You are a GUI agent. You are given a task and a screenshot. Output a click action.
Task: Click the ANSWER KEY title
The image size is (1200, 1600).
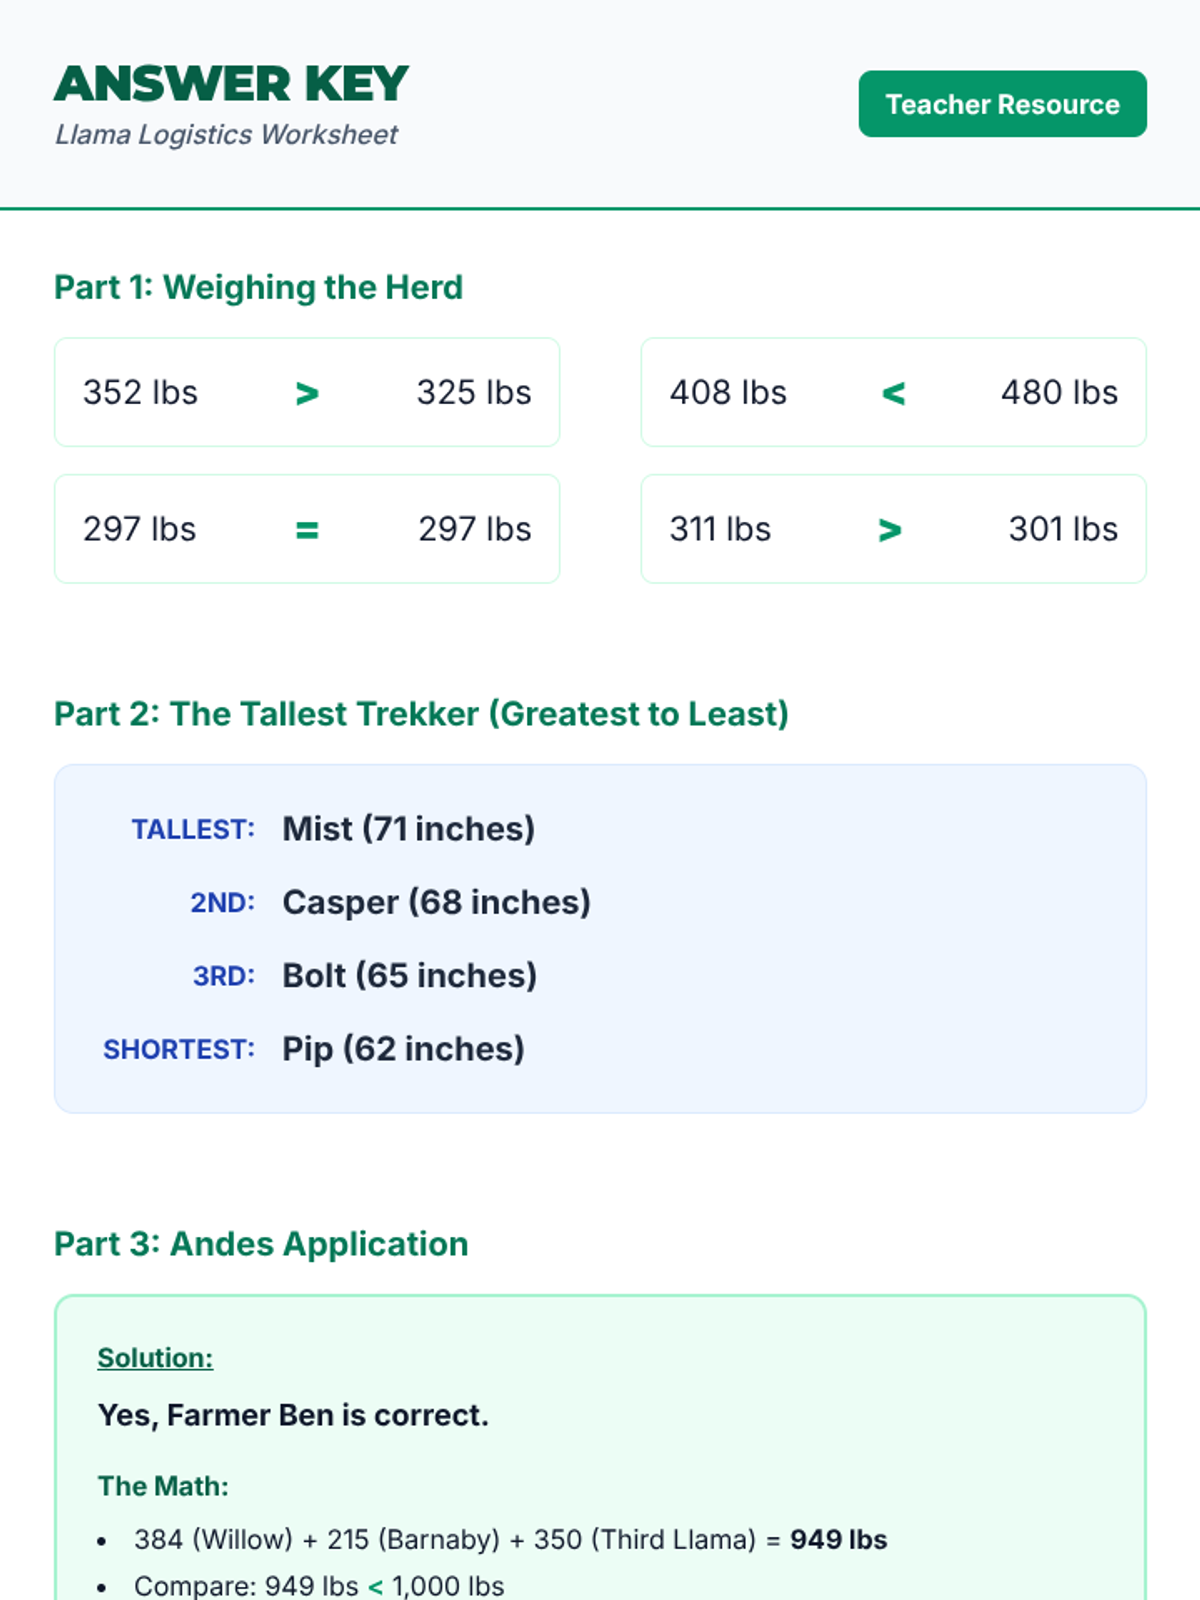[x=231, y=84]
